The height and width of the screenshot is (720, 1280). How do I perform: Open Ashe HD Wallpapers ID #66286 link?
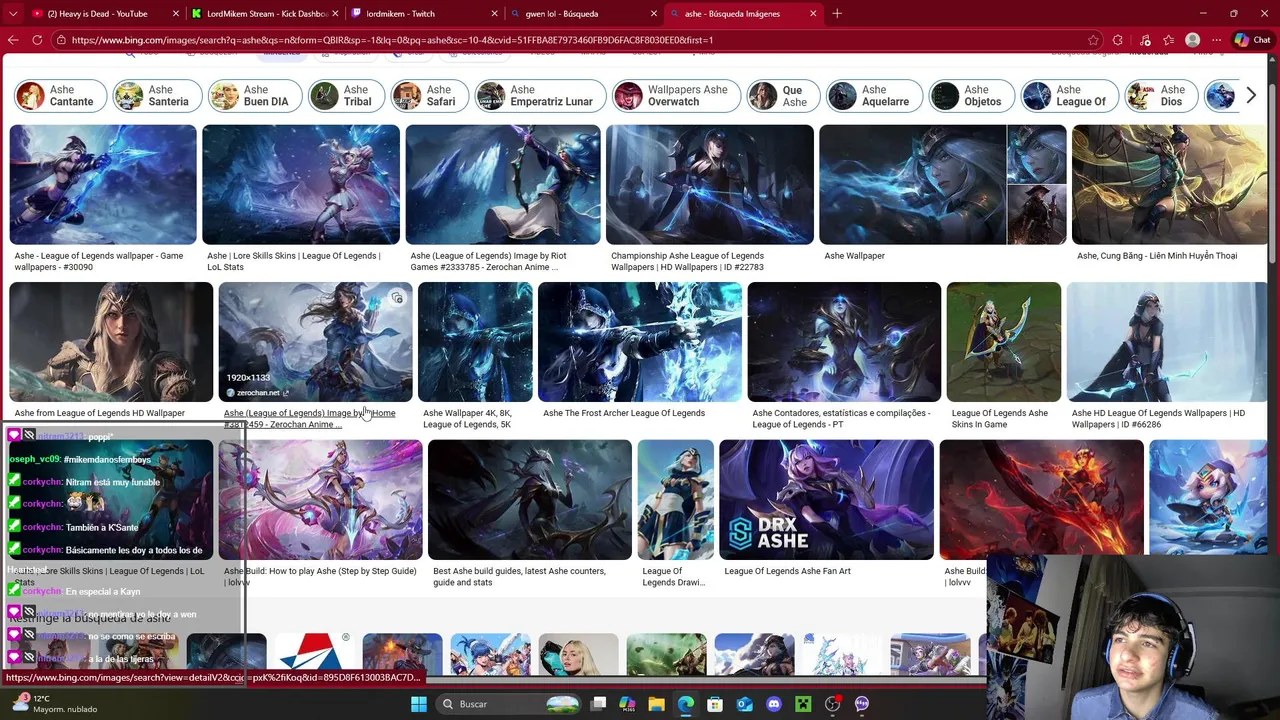point(1158,419)
